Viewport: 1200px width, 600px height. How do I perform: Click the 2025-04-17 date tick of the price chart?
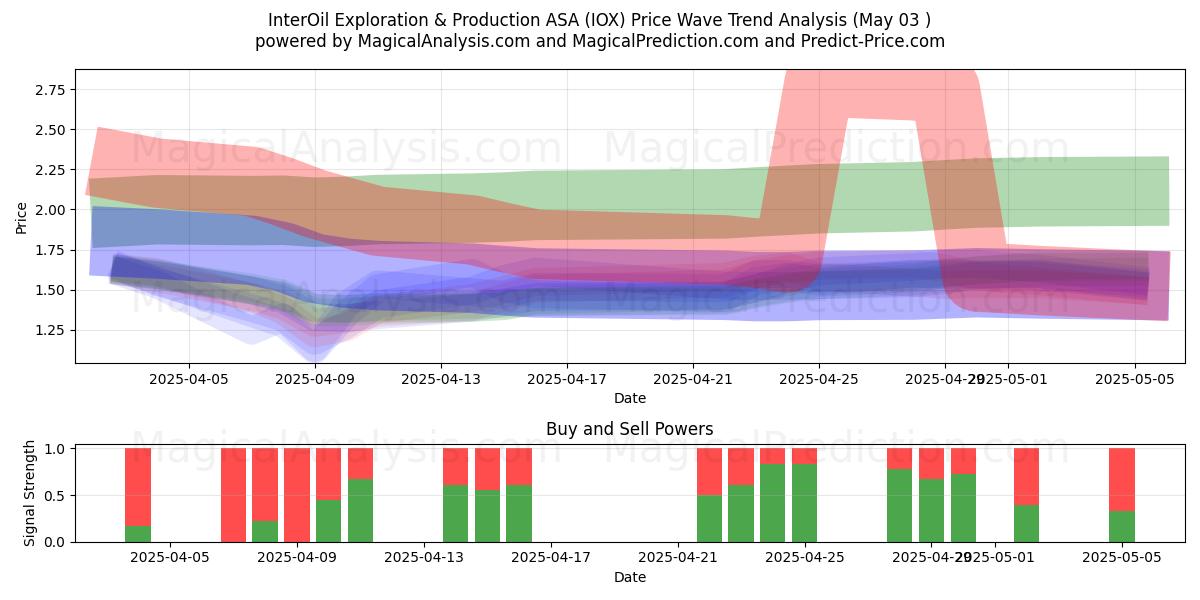tap(567, 380)
